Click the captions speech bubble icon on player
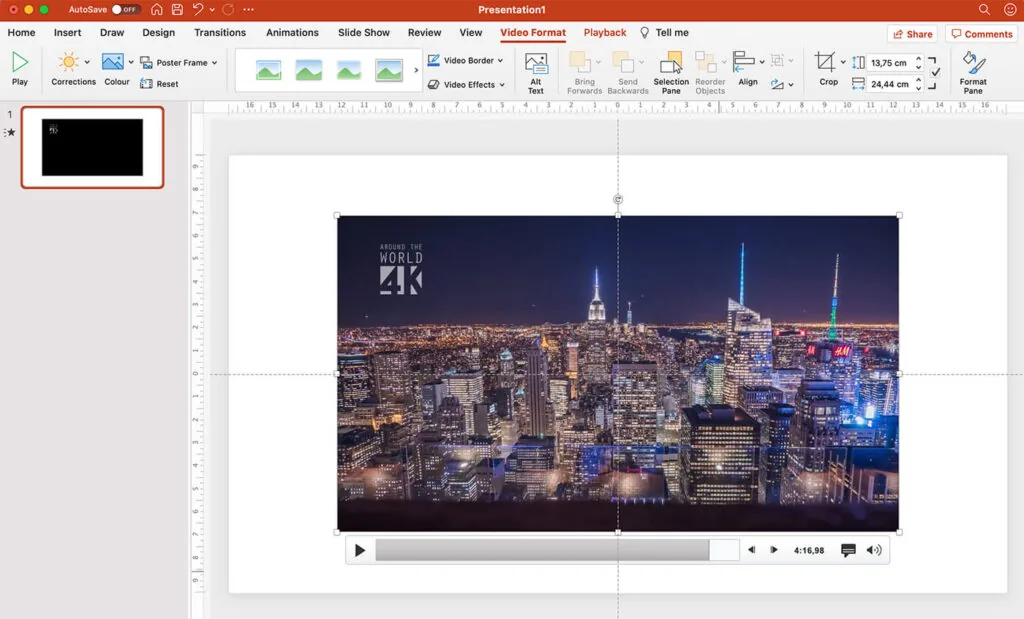This screenshot has height=619, width=1024. click(x=848, y=550)
